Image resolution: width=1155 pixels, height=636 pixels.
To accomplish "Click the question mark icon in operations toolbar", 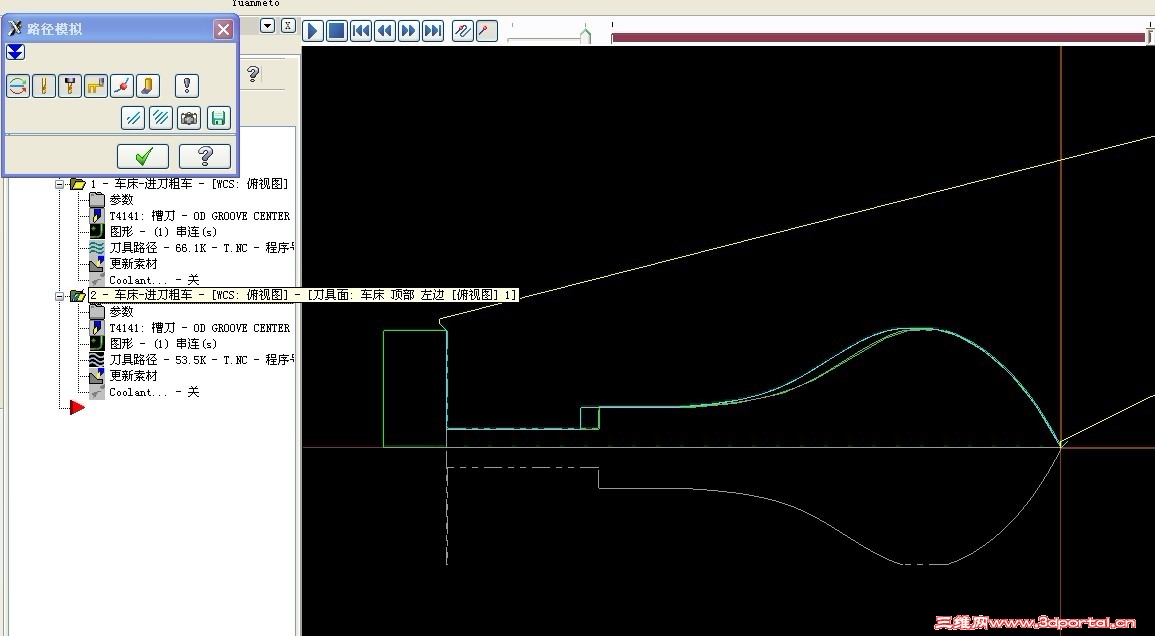I will tap(253, 74).
